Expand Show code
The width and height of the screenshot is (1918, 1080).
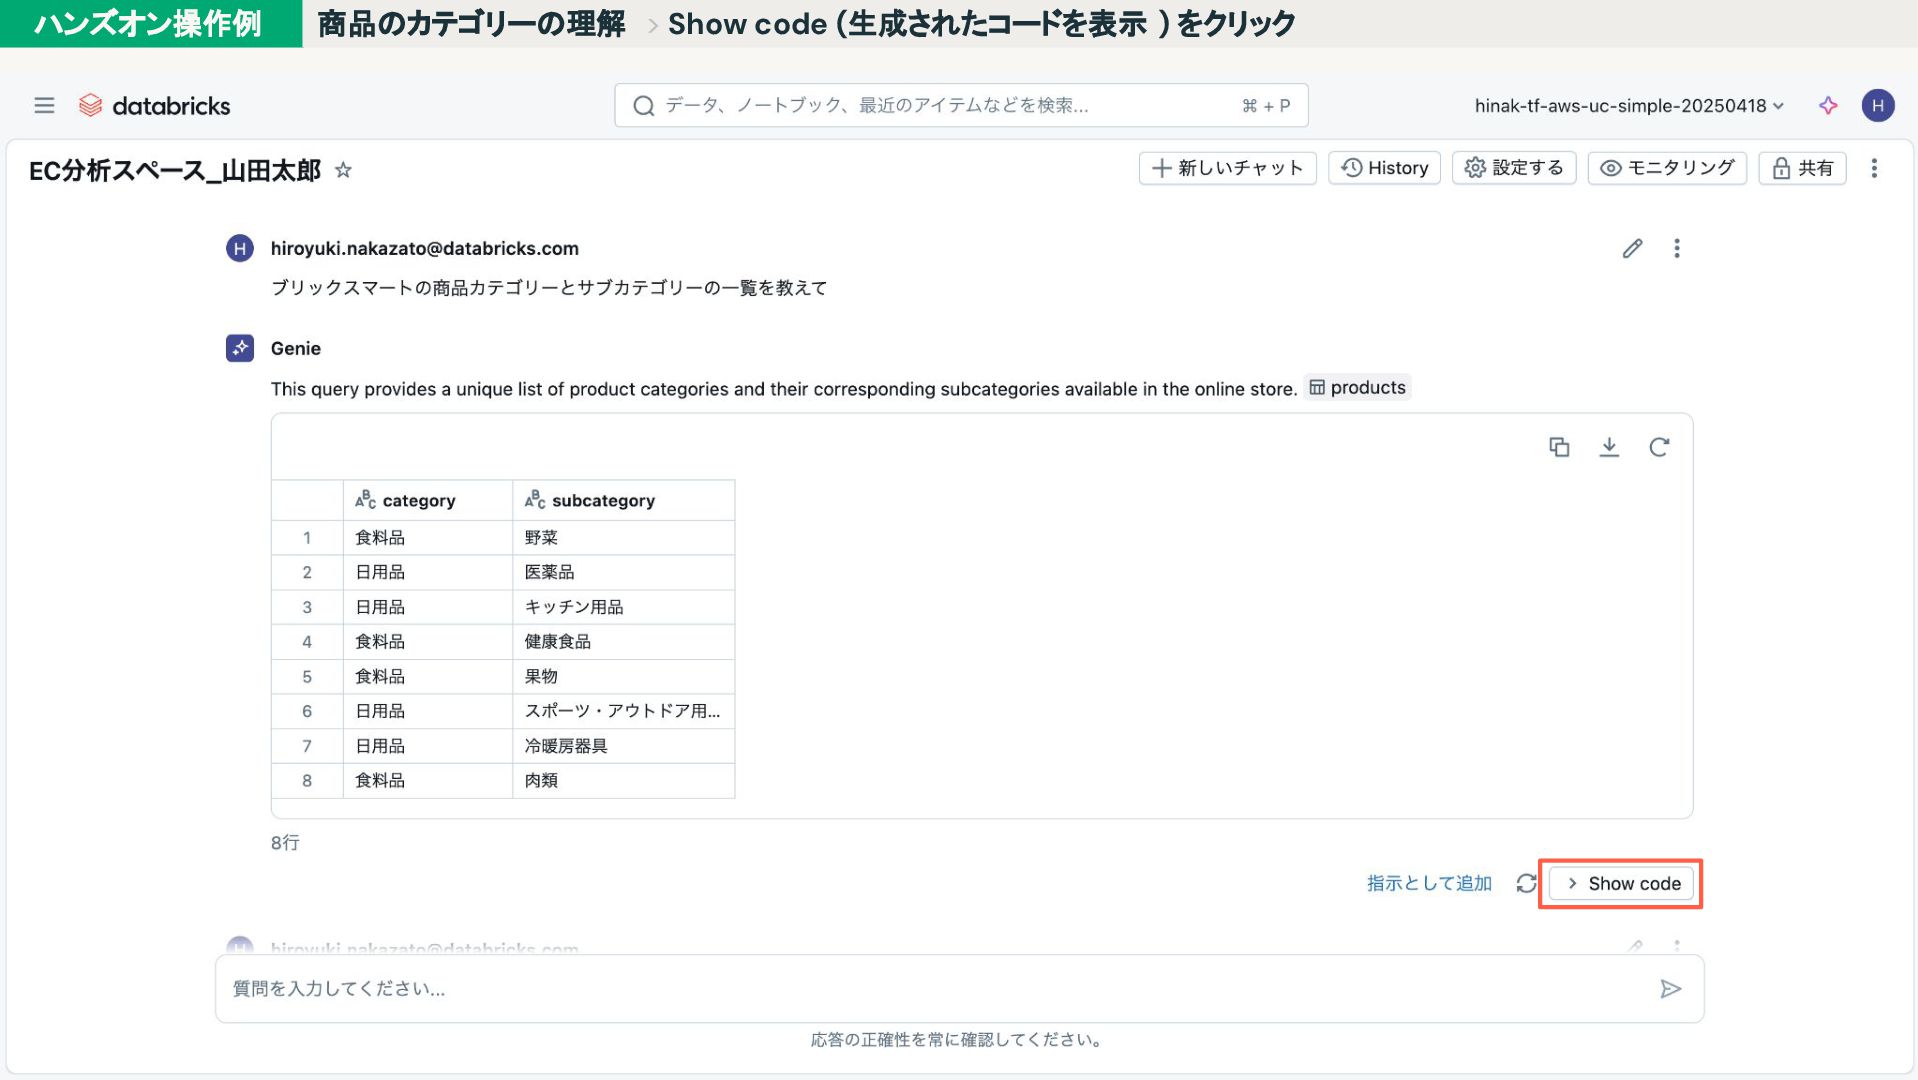[1621, 883]
